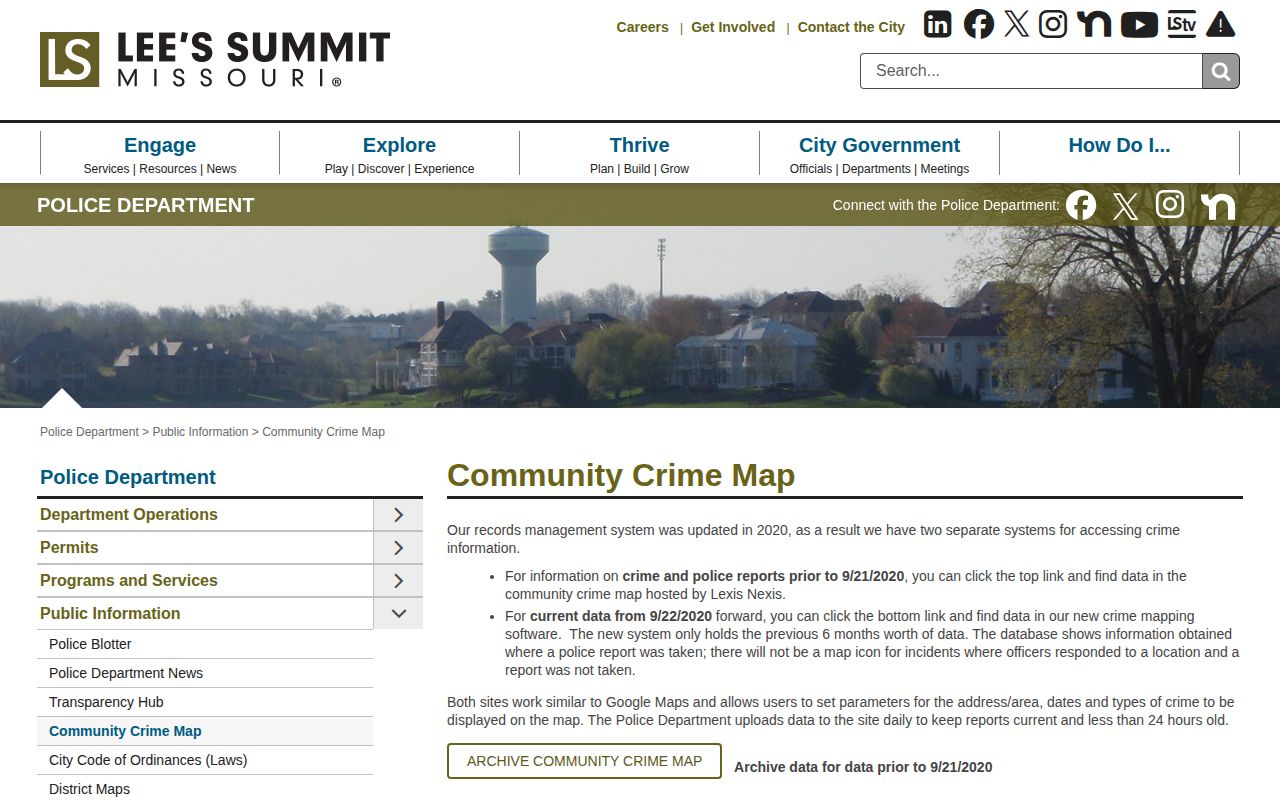Open District Maps sidebar link
Image resolution: width=1280 pixels, height=800 pixels.
(89, 789)
